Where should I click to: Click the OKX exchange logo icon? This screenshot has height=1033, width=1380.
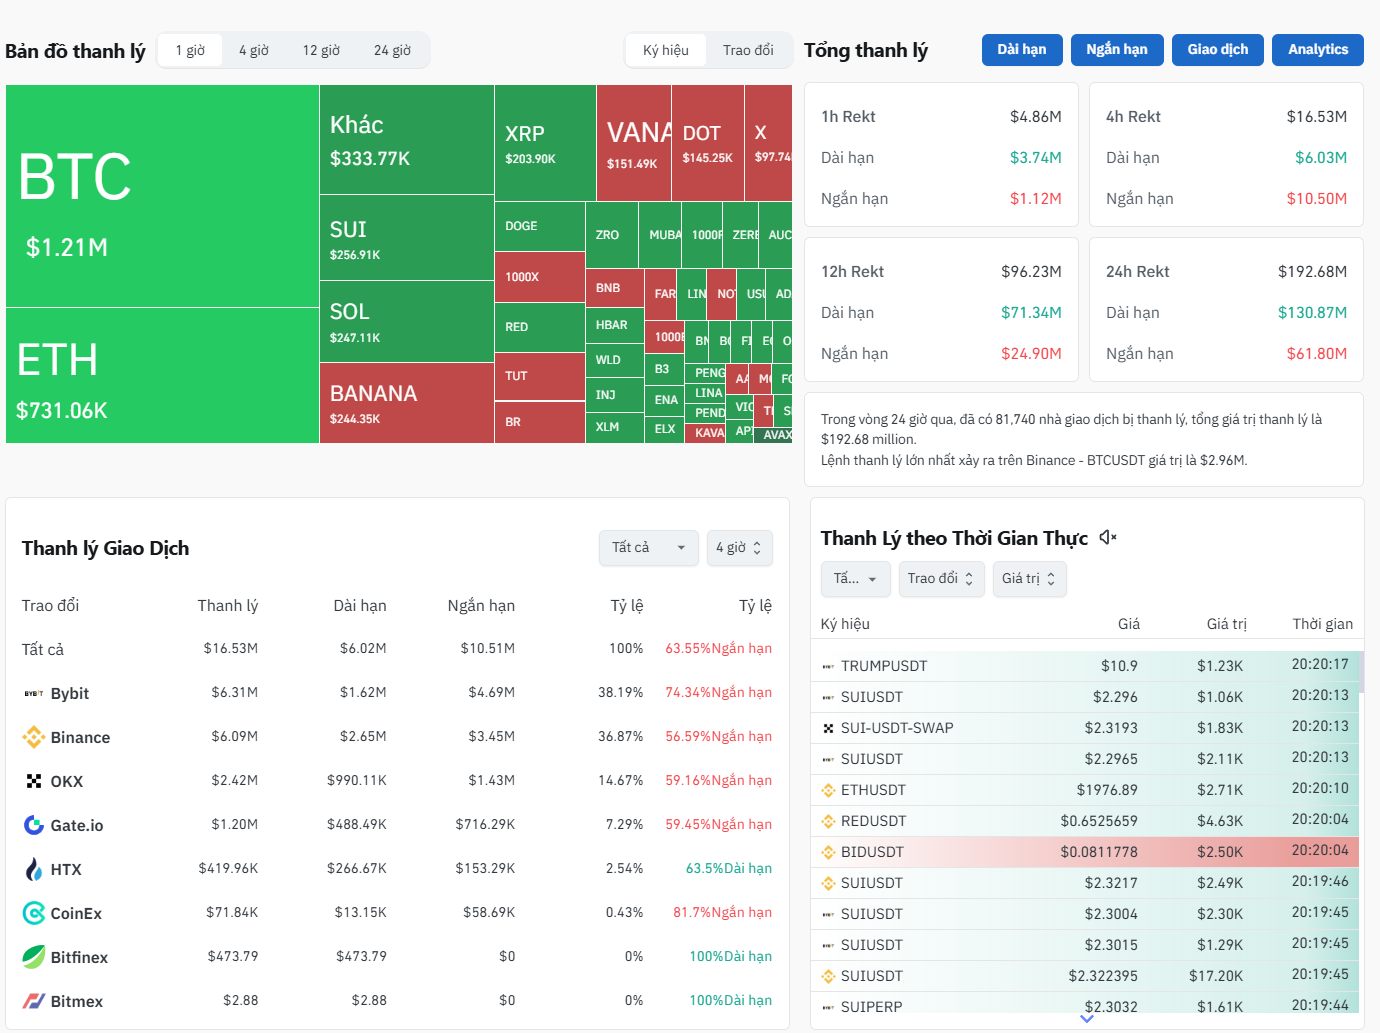click(33, 781)
